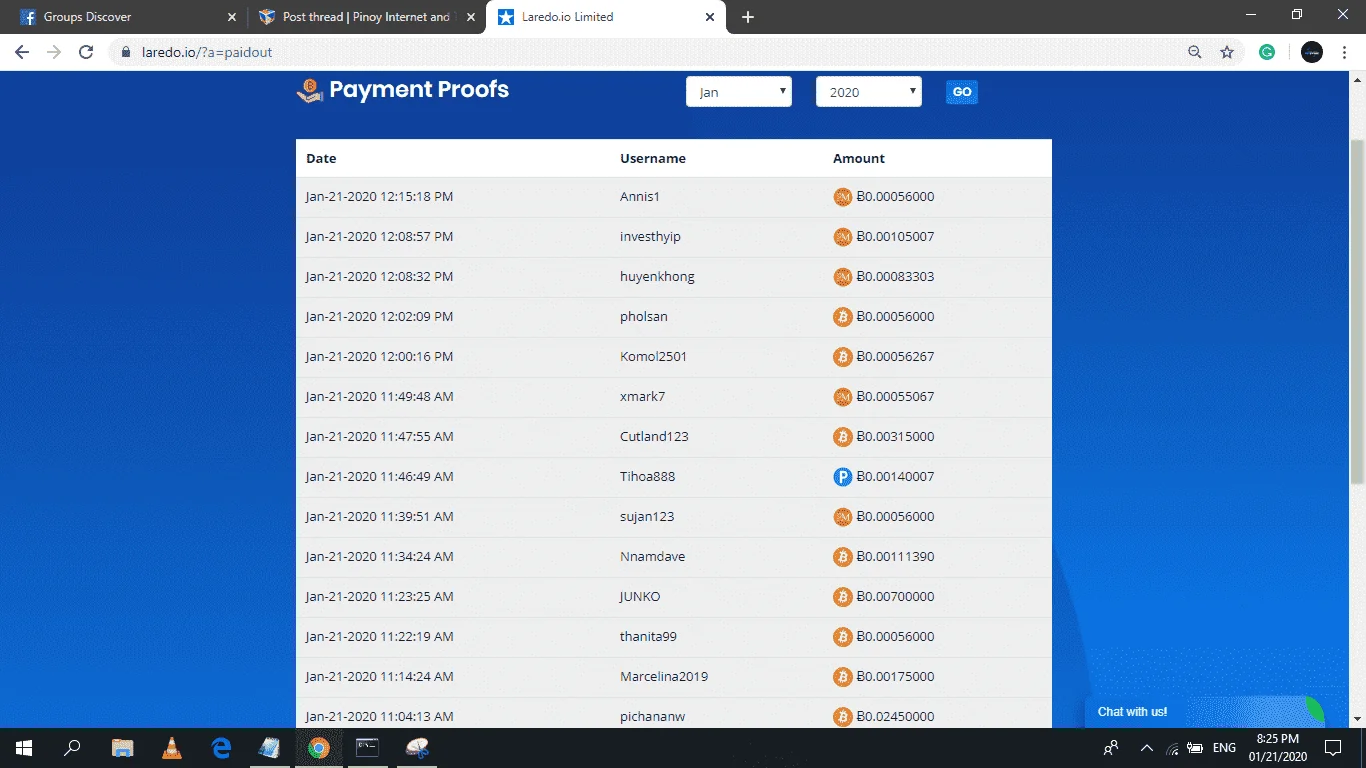Click username huyenkhong
This screenshot has width=1366, height=768.
click(657, 277)
